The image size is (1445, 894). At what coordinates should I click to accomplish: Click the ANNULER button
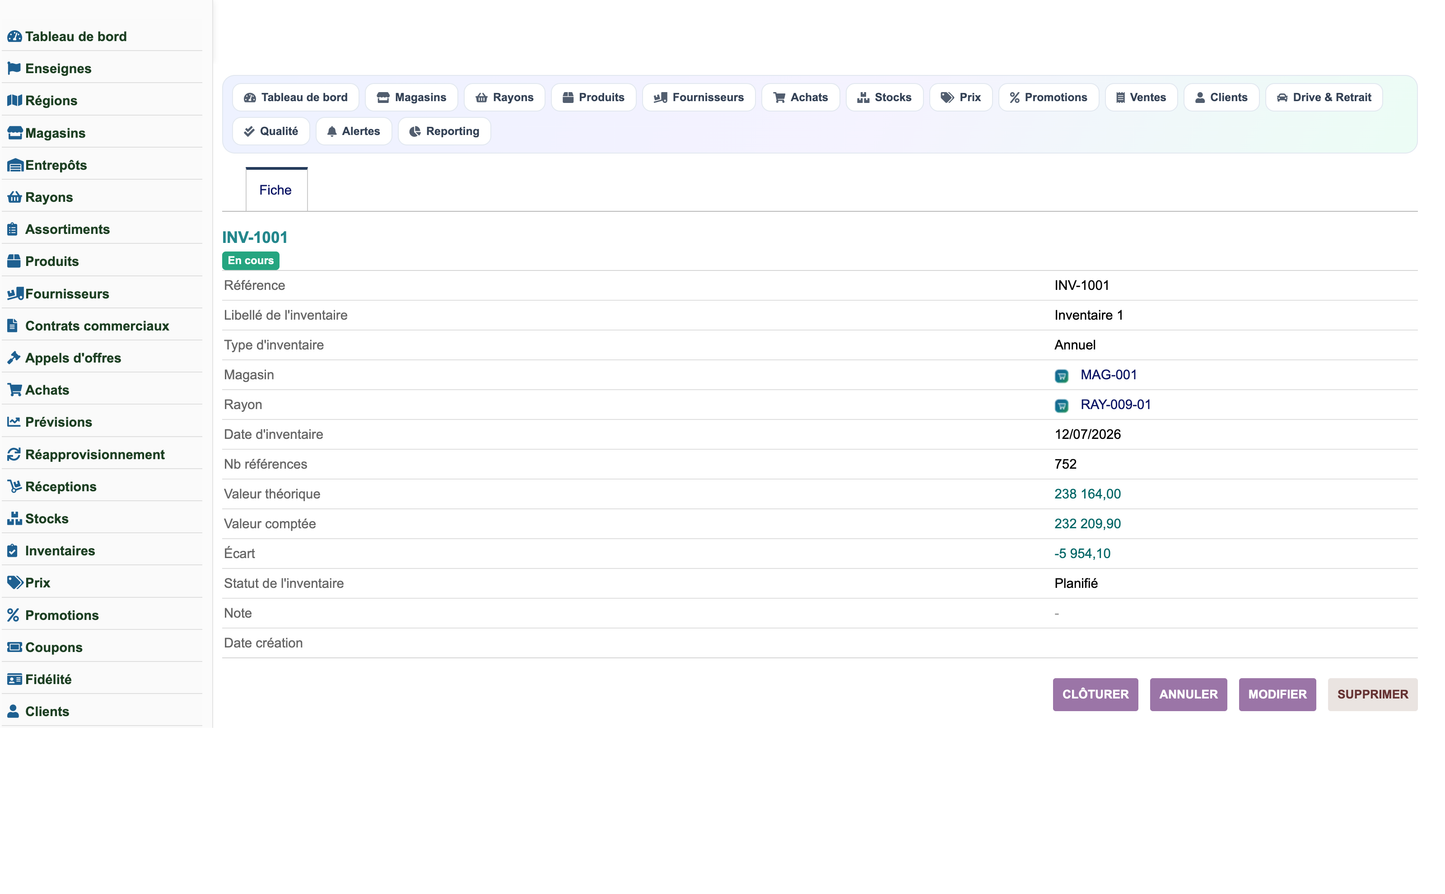[x=1188, y=694]
